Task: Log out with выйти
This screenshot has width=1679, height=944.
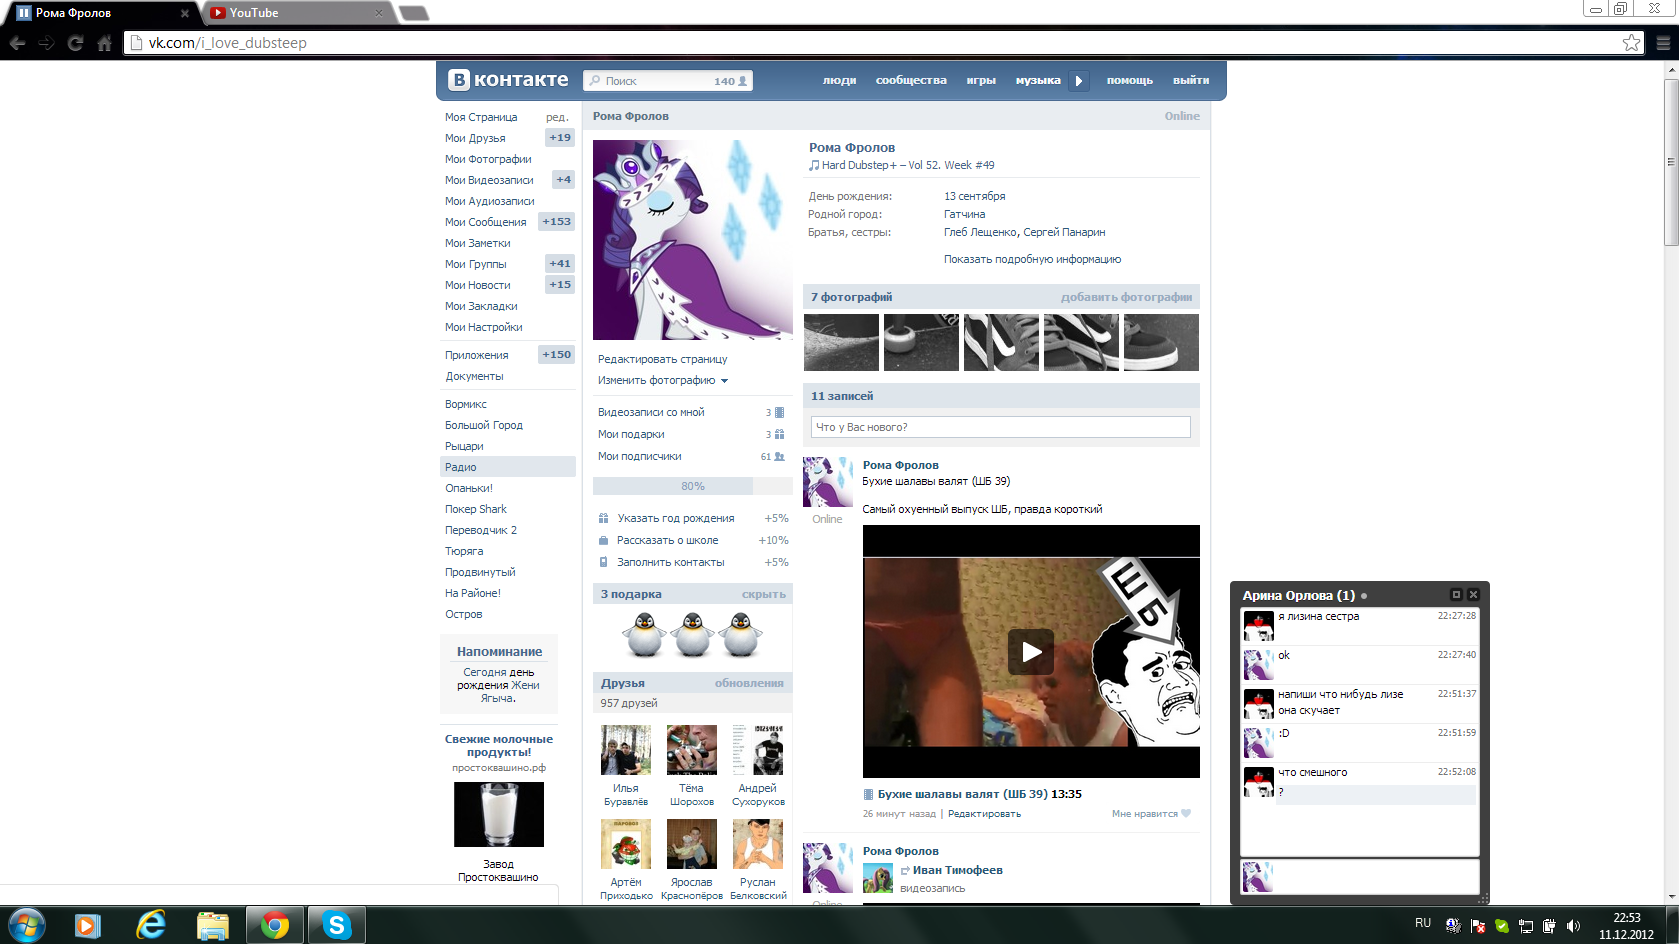Action: tap(1191, 81)
